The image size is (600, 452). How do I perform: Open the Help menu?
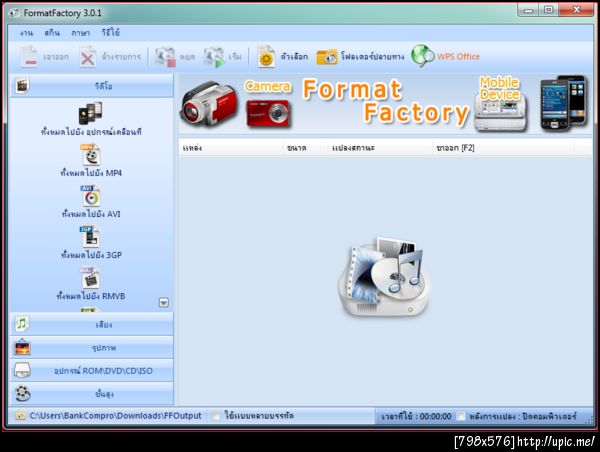111,33
